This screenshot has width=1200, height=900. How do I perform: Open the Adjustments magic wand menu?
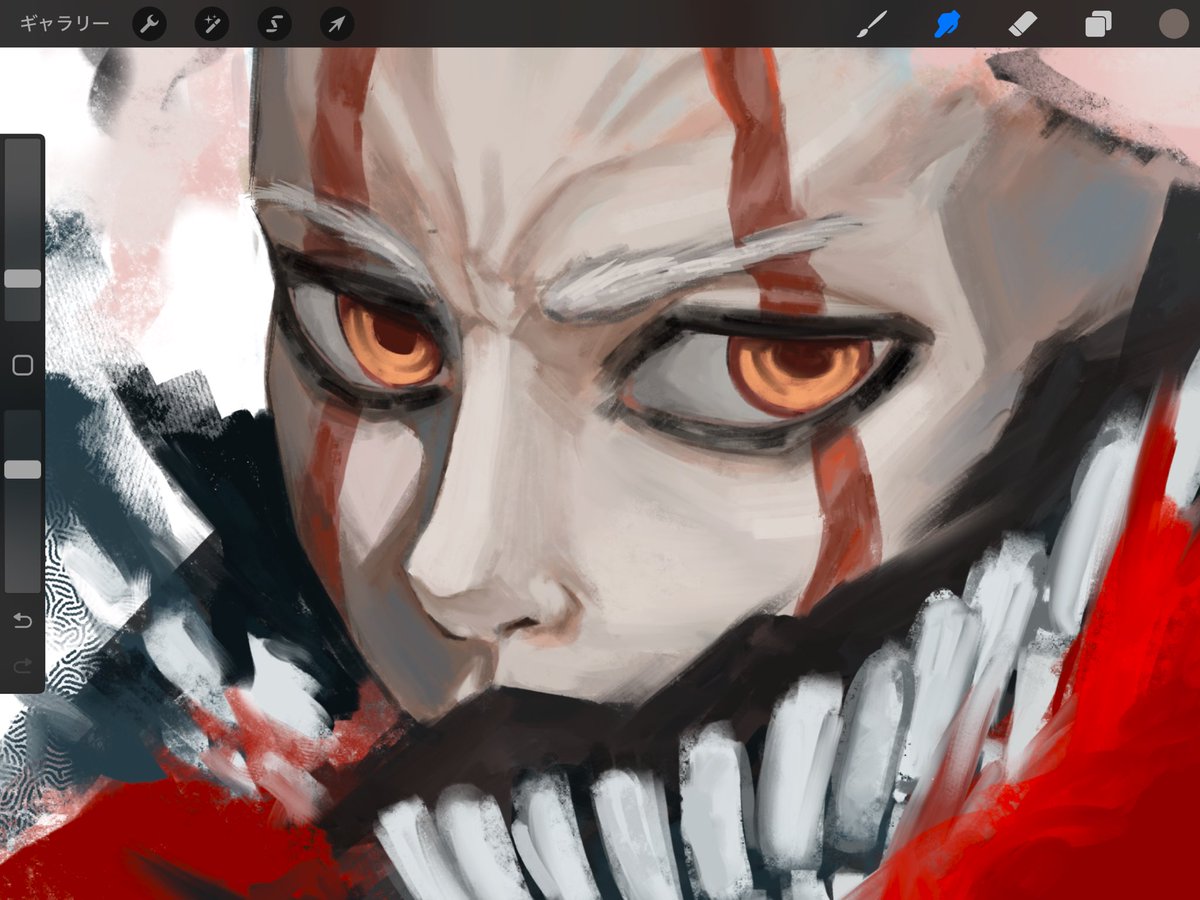tap(212, 24)
